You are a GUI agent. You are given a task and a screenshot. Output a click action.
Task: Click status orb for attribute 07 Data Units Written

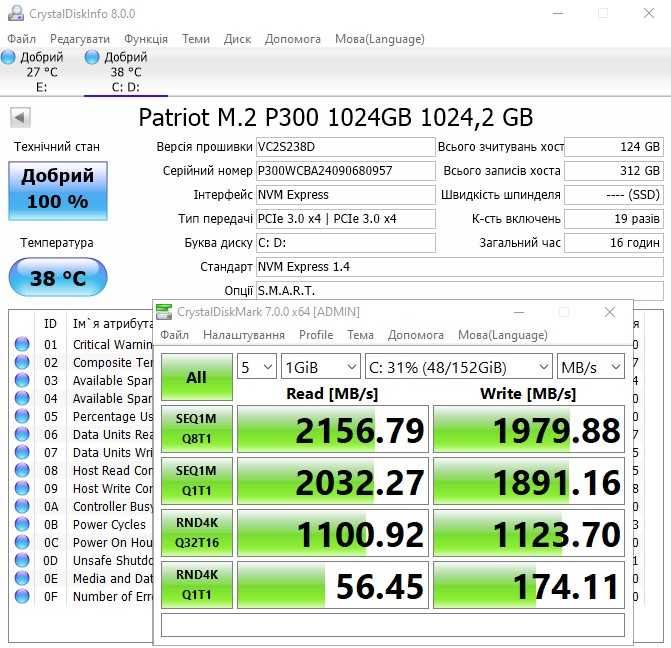pos(22,452)
